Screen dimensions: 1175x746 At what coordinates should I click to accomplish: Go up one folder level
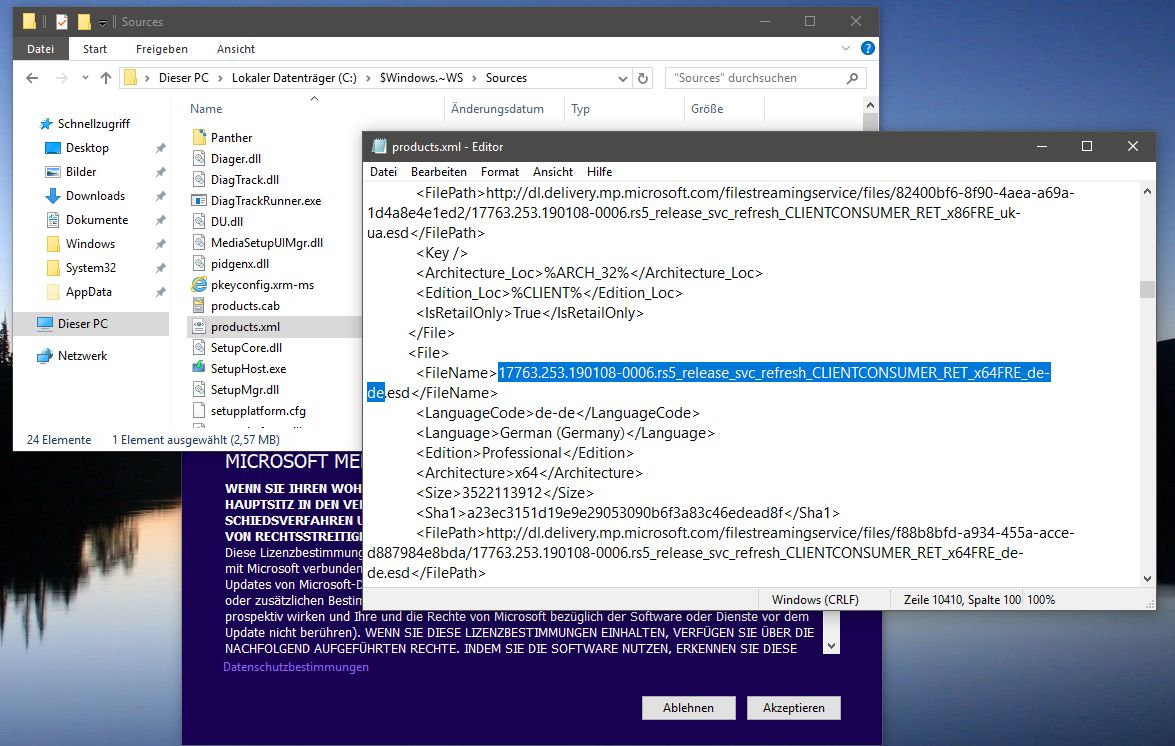click(106, 78)
